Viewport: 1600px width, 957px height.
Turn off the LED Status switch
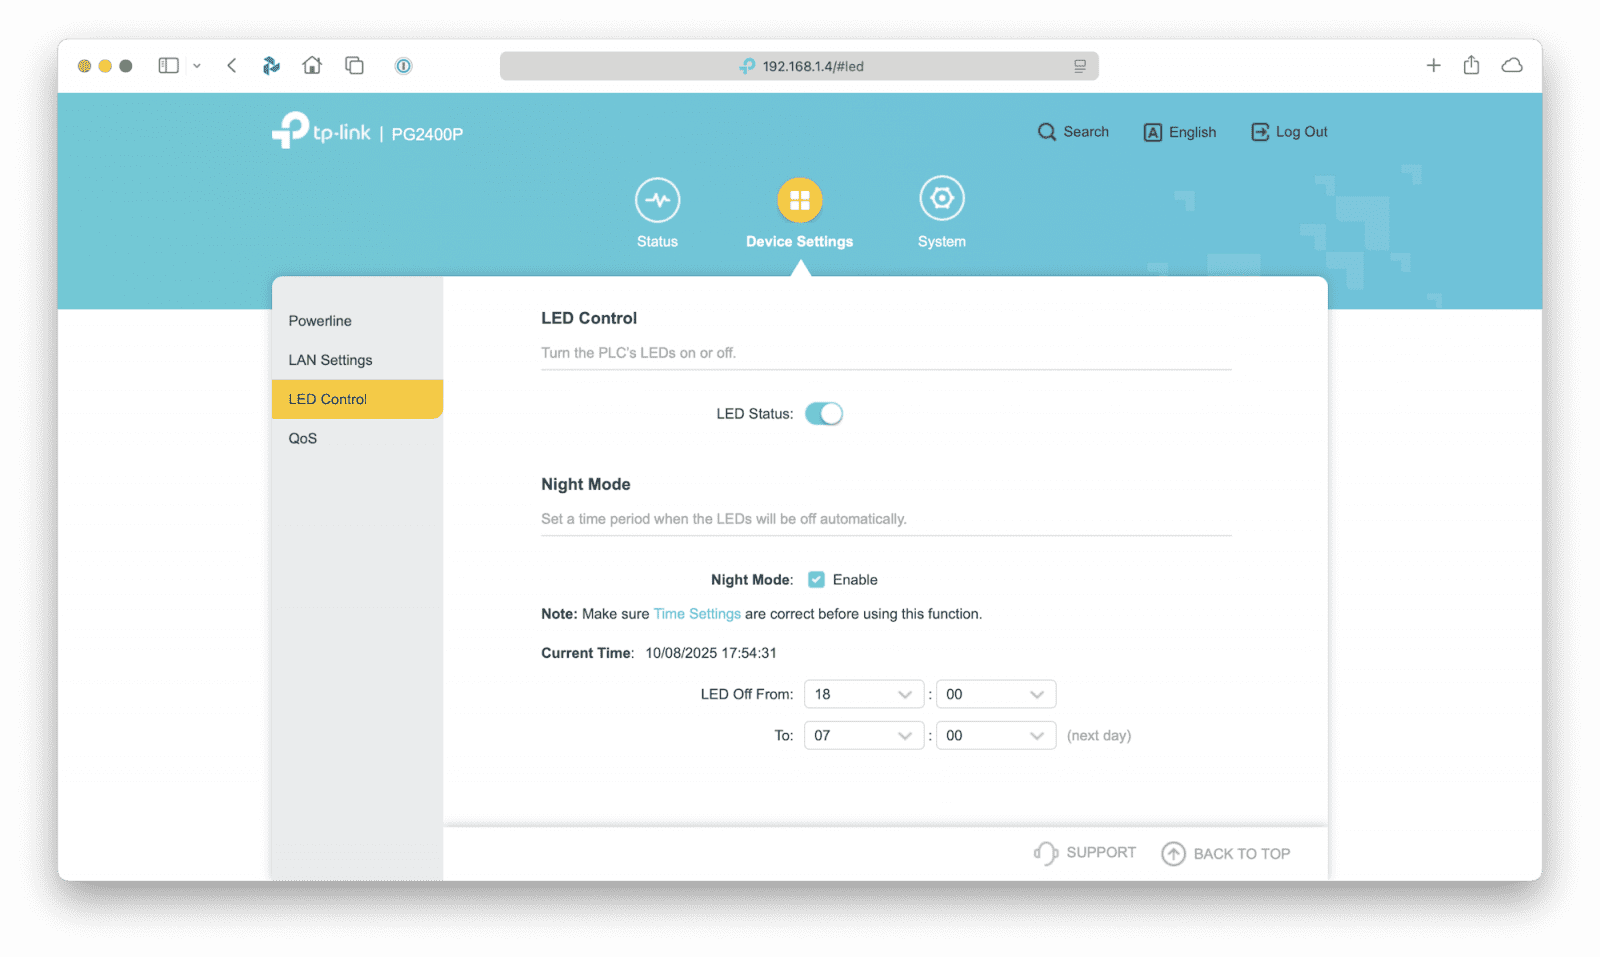click(x=824, y=414)
